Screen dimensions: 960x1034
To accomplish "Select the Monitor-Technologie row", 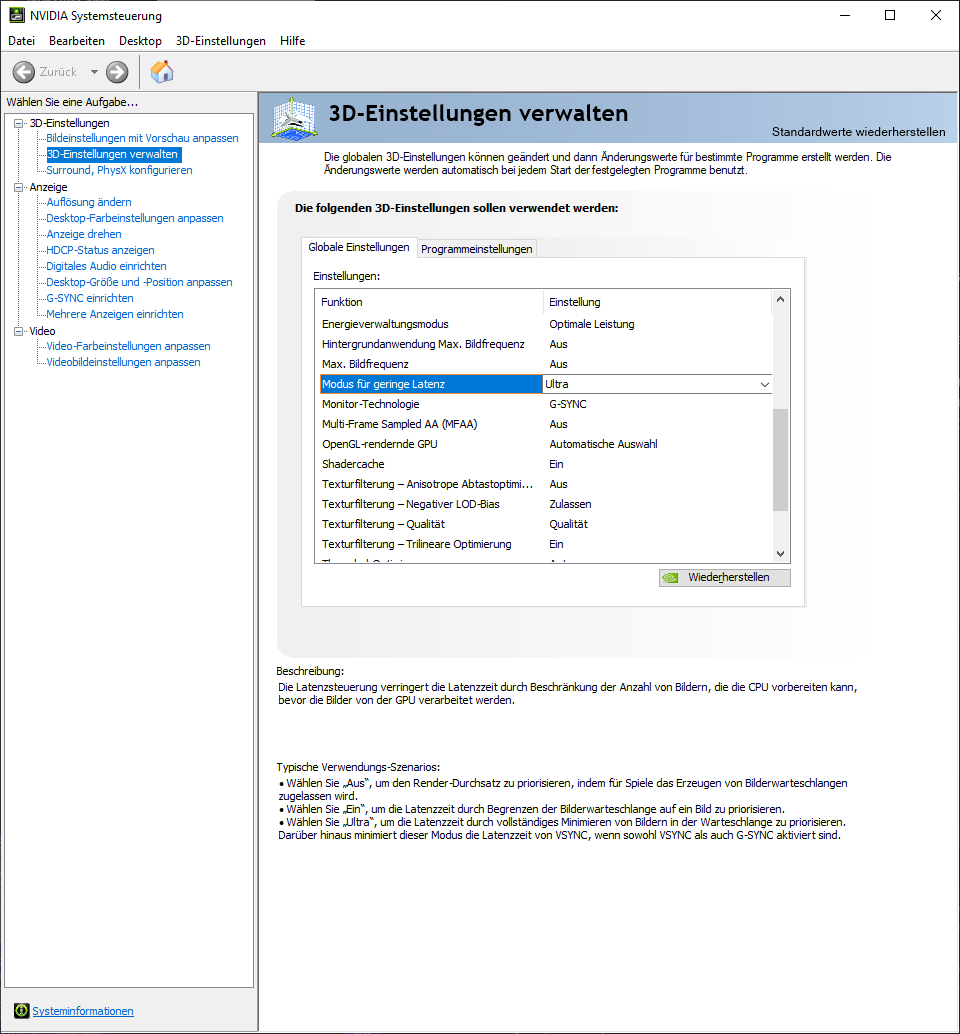I will coord(544,404).
